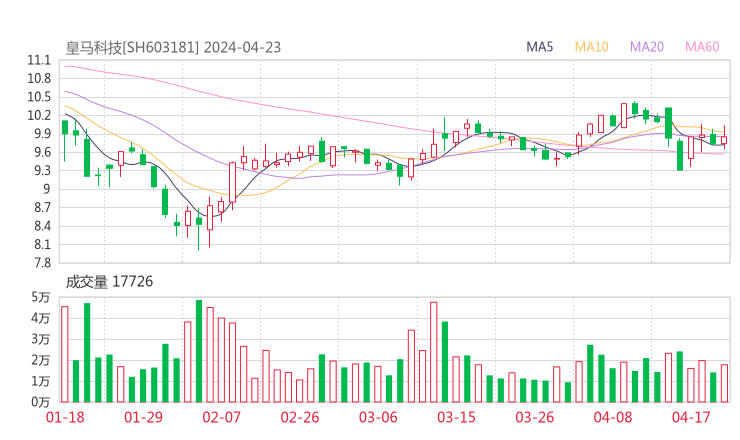Click the 04-17 date label

pyautogui.click(x=690, y=417)
